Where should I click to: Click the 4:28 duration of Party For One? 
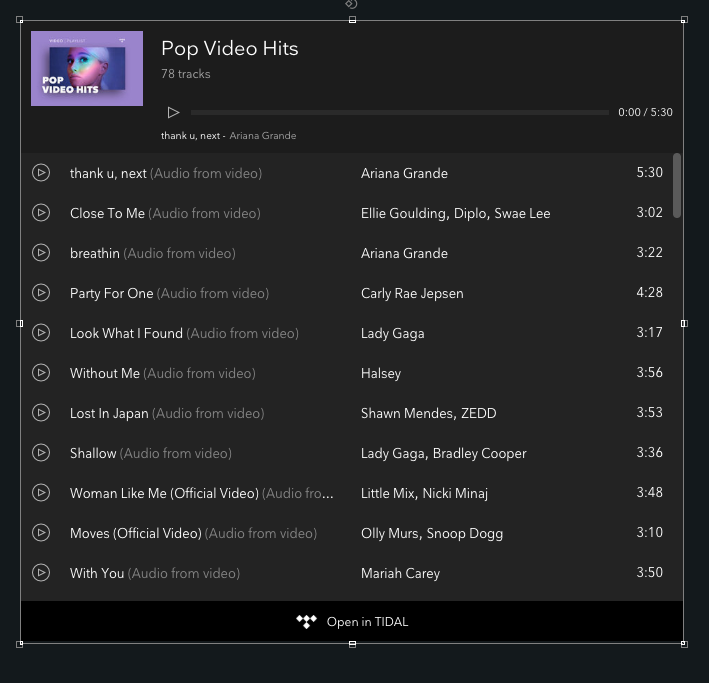tap(649, 292)
